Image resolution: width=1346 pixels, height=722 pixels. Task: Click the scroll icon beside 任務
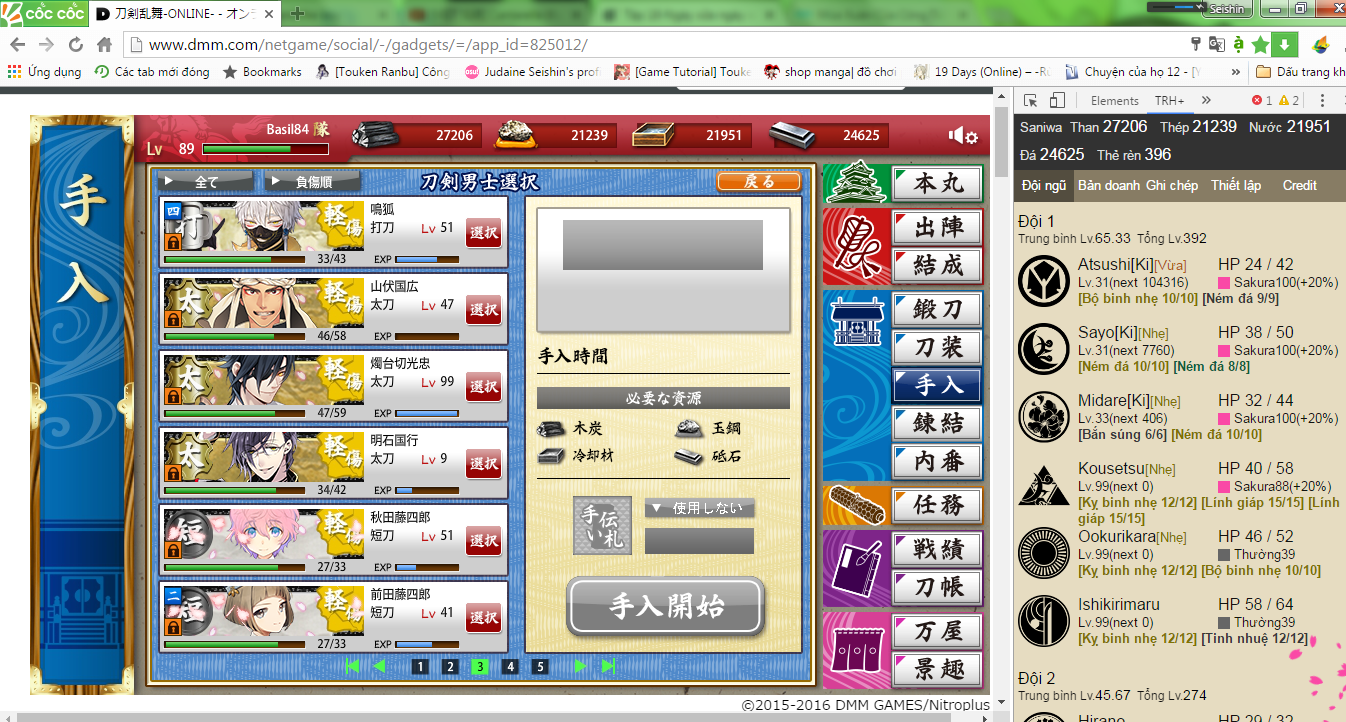tap(856, 506)
